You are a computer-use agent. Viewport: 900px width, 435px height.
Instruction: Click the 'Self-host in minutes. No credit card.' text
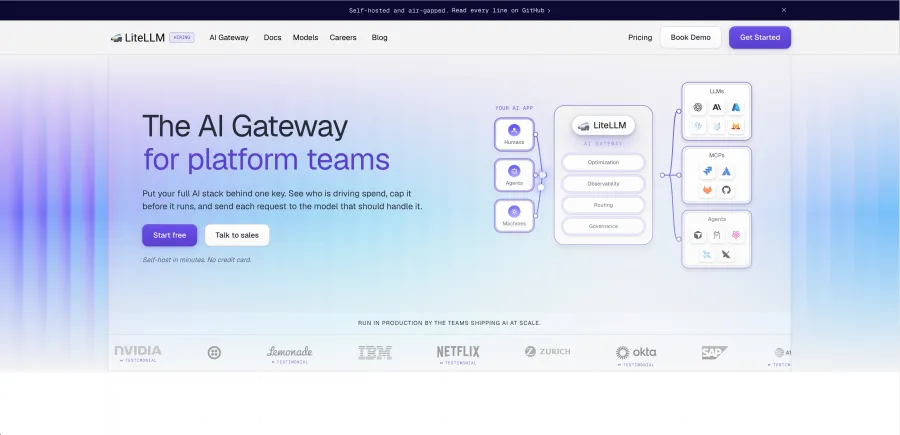click(x=197, y=260)
